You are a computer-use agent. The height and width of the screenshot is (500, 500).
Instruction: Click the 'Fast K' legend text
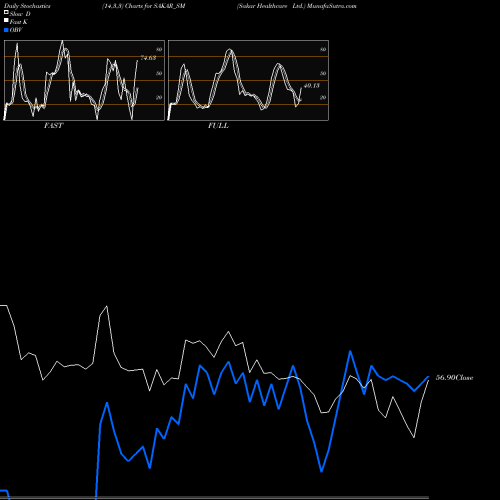[19, 22]
